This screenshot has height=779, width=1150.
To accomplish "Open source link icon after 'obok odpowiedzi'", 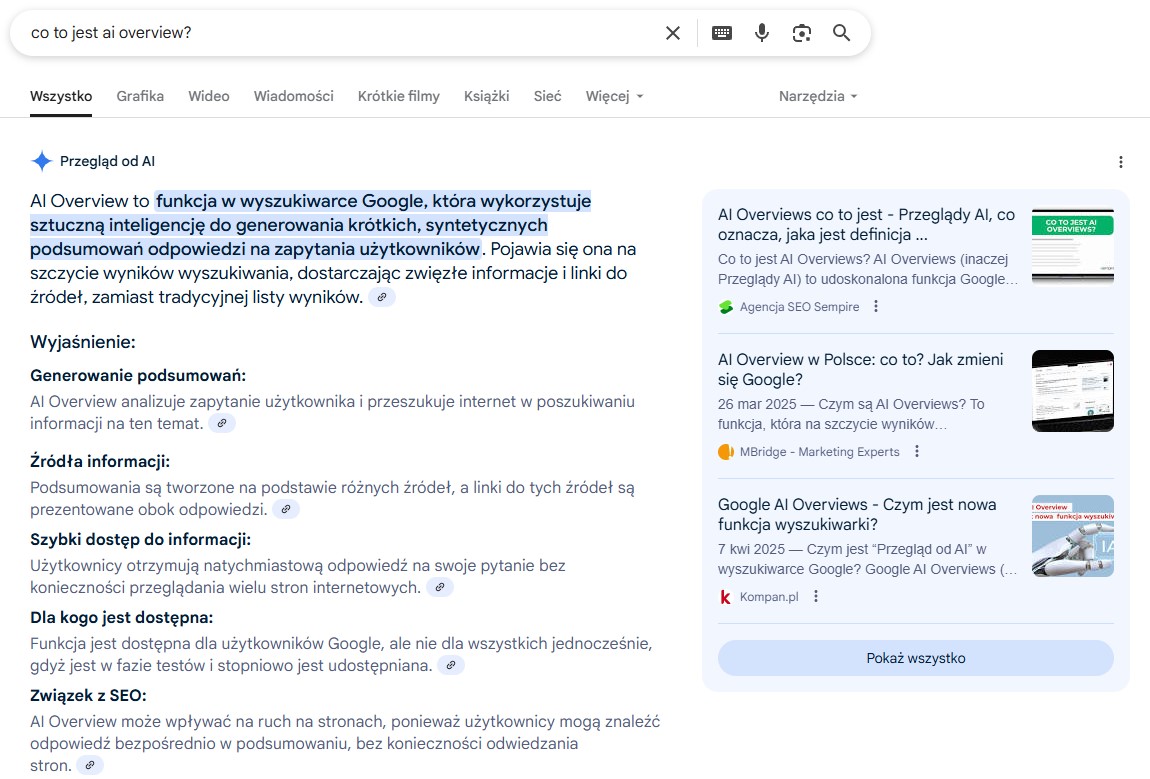I will pyautogui.click(x=285, y=509).
